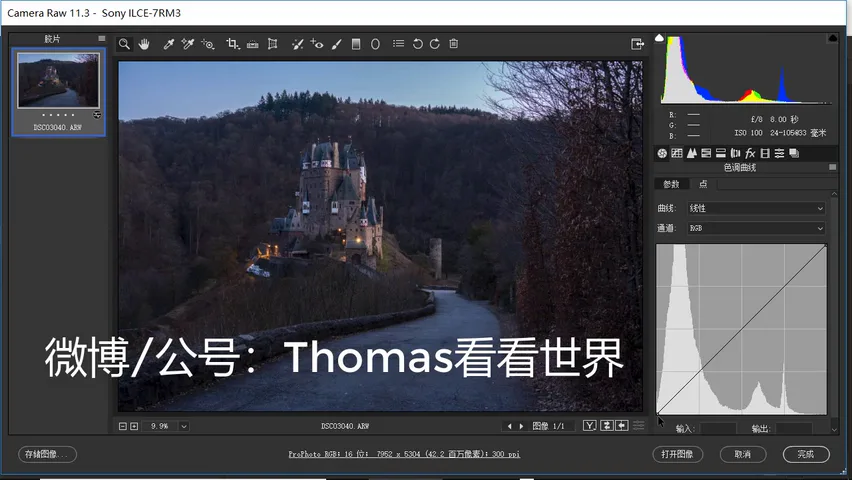Select the Targeted Adjustment tool
This screenshot has height=480, width=852.
(208, 44)
